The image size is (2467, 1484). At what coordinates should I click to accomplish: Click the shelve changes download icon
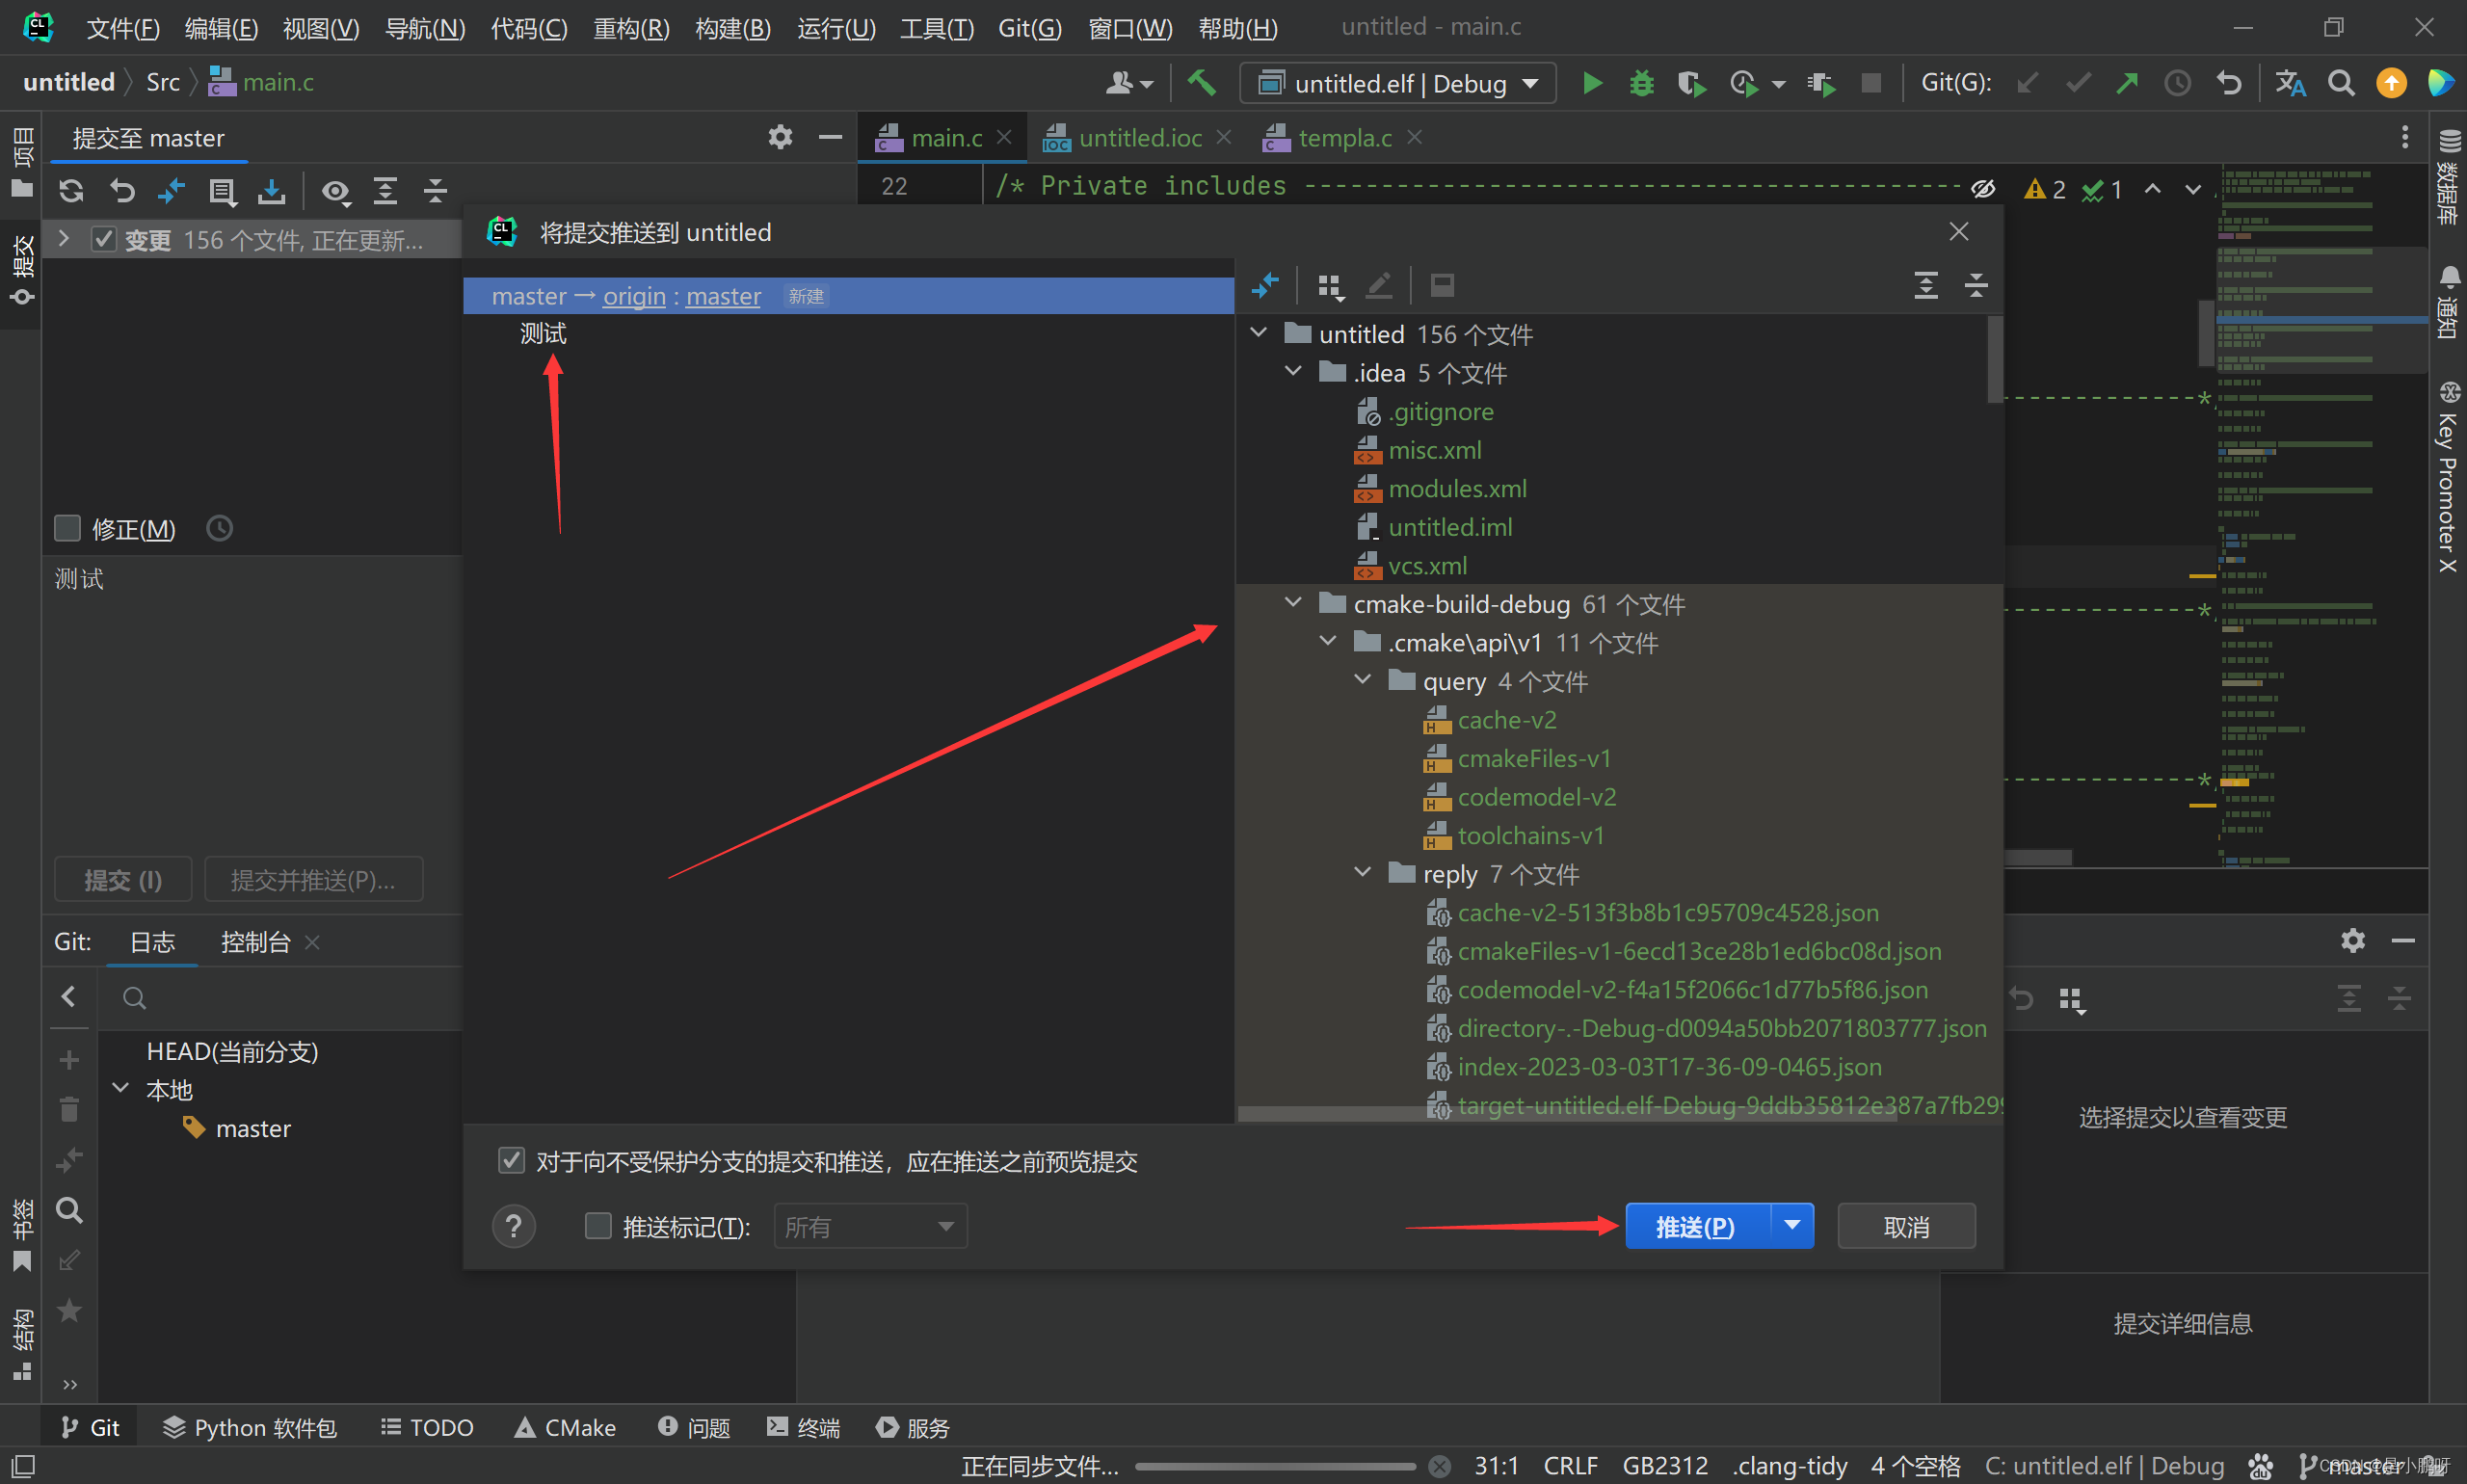click(272, 190)
